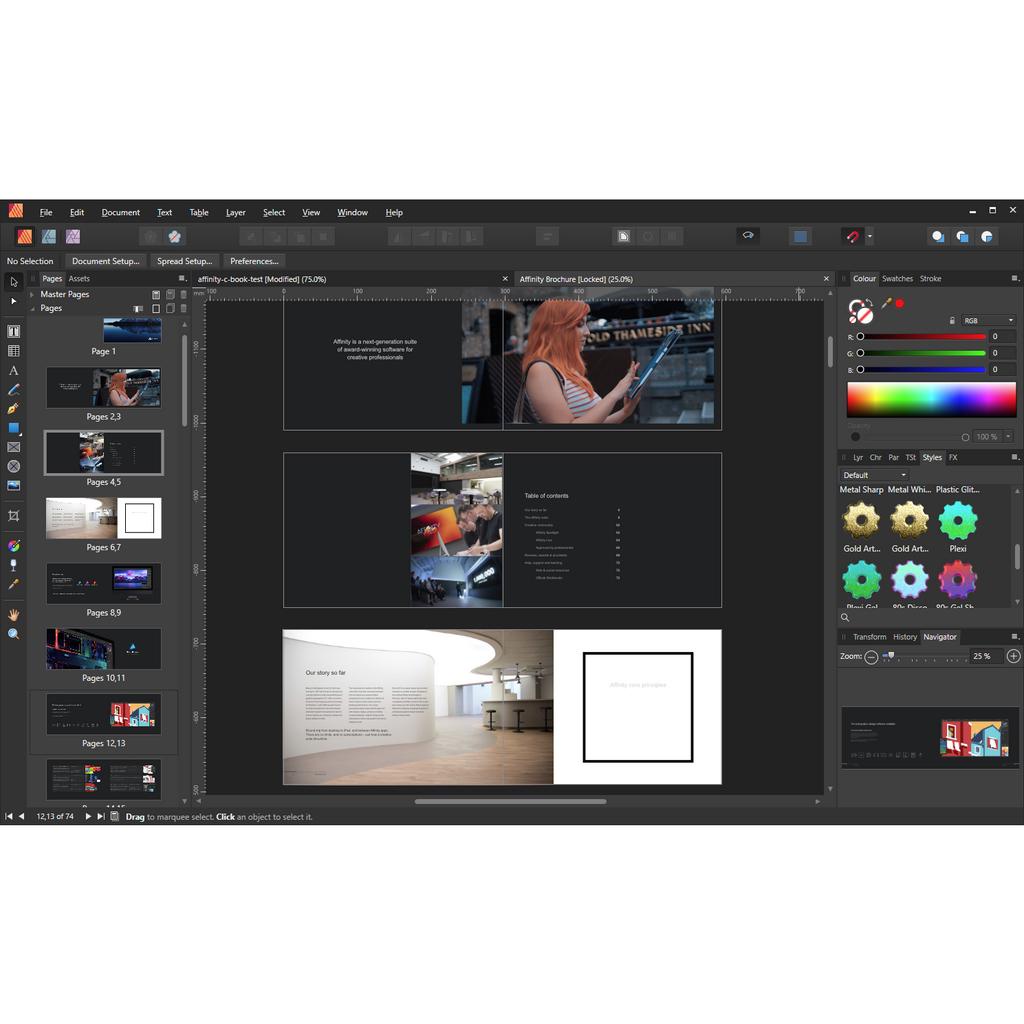Activate the Vector Crop tool
This screenshot has width=1024, height=1024.
point(14,516)
